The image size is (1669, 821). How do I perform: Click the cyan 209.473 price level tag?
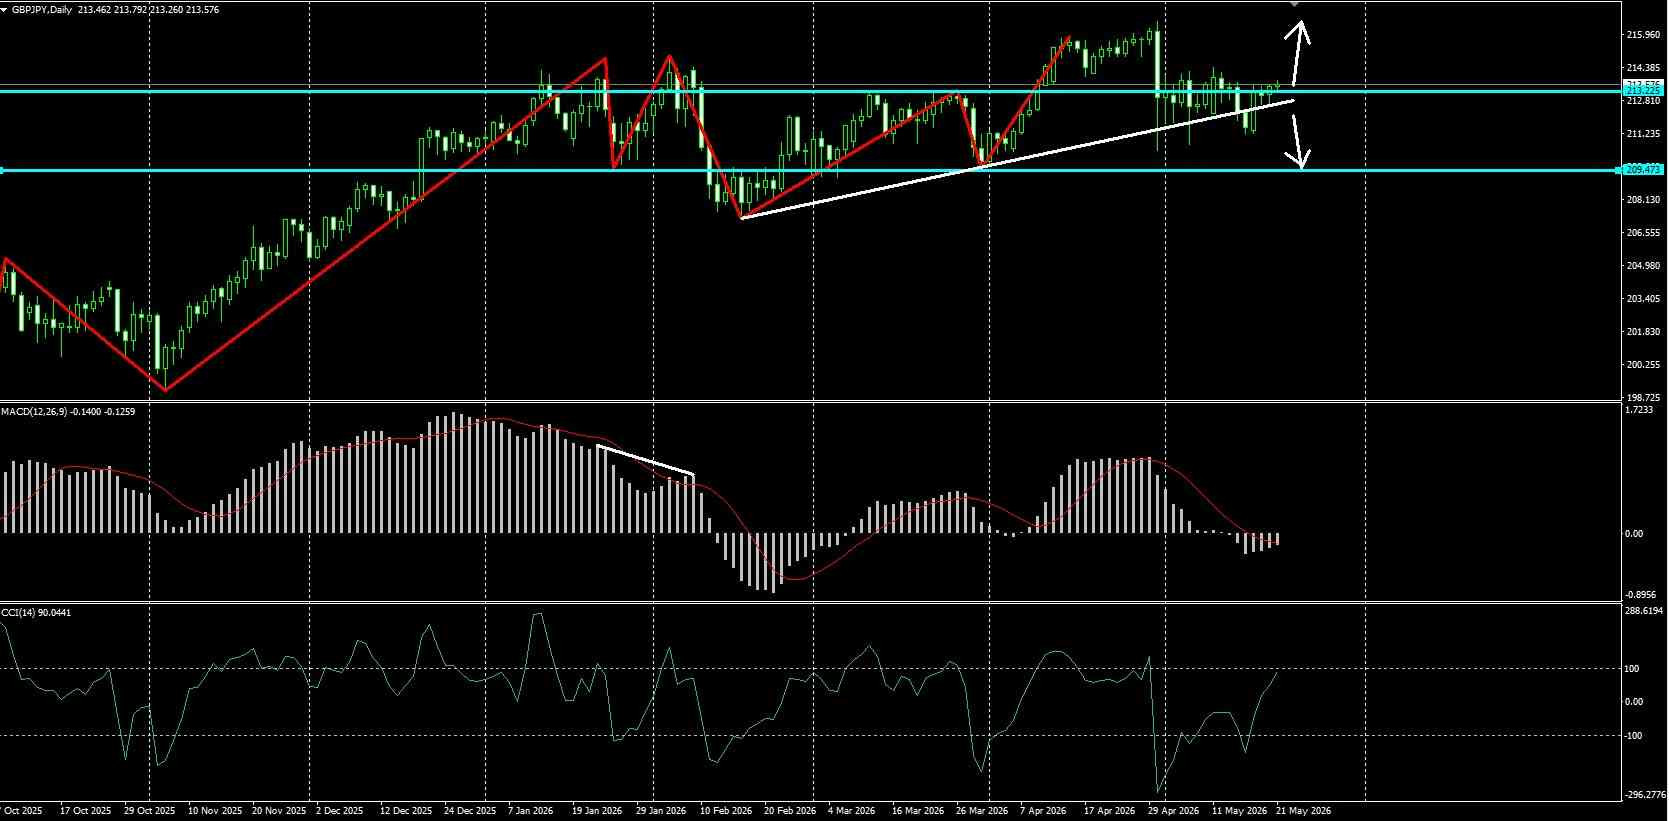1643,170
